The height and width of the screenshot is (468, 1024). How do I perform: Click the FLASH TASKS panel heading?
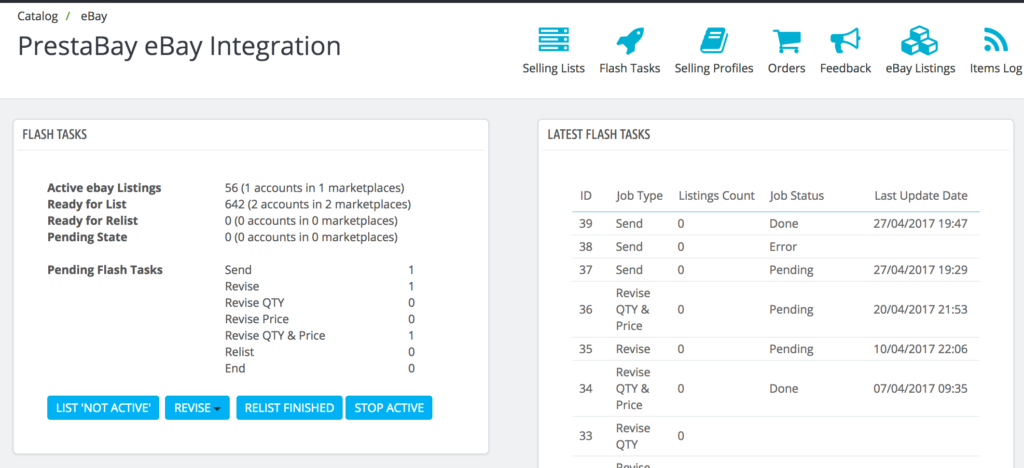coord(55,134)
